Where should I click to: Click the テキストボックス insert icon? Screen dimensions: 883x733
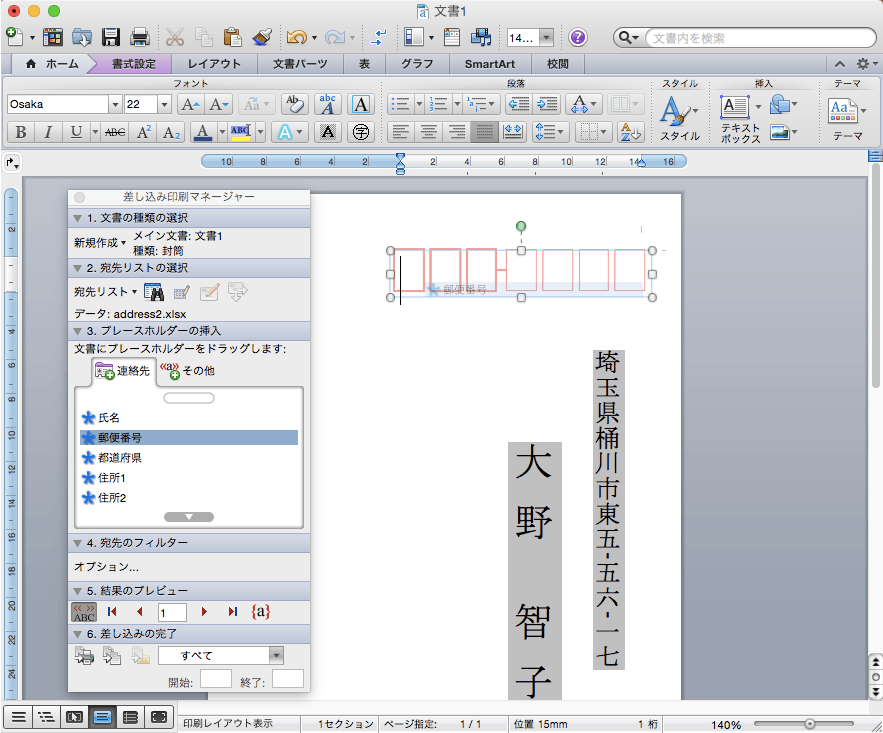[735, 107]
